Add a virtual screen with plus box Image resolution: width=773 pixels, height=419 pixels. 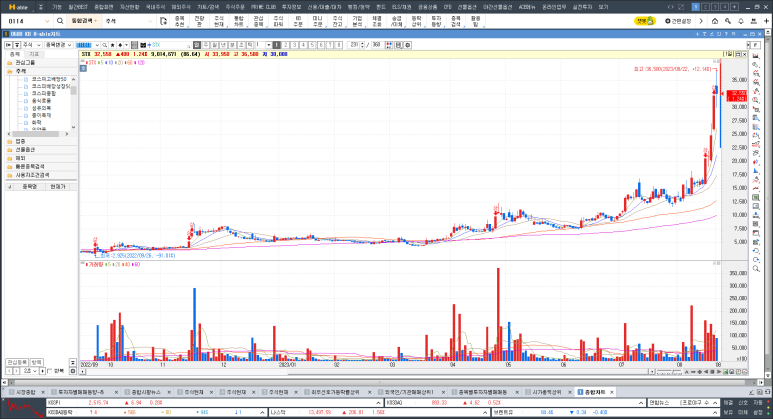coord(734,7)
